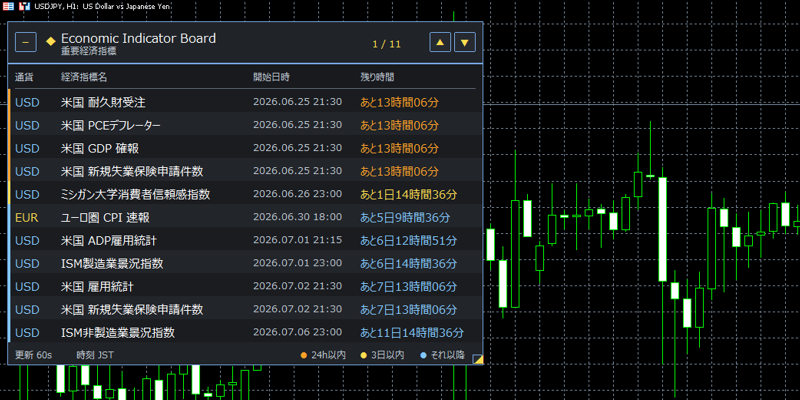Click the remaining time あと11日14時間36分

click(412, 333)
